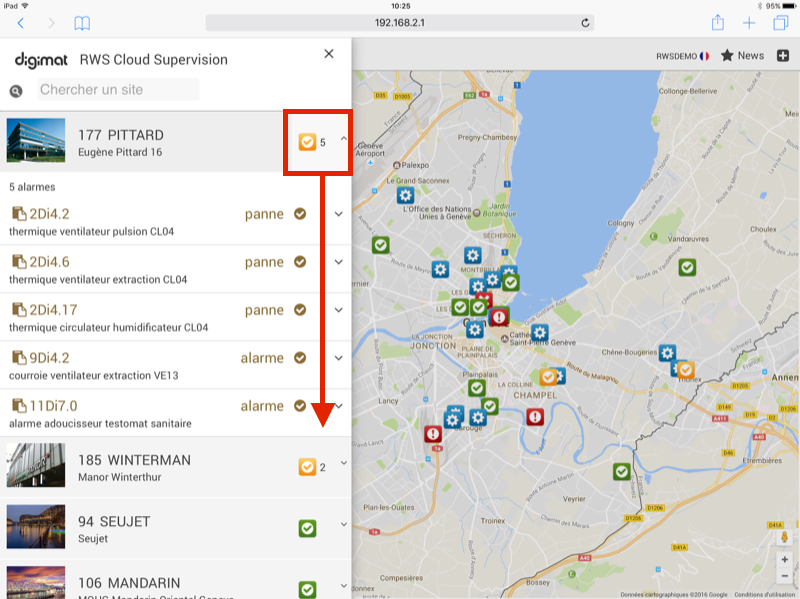Click the blue gear marker at Sécheron

[x=472, y=255]
